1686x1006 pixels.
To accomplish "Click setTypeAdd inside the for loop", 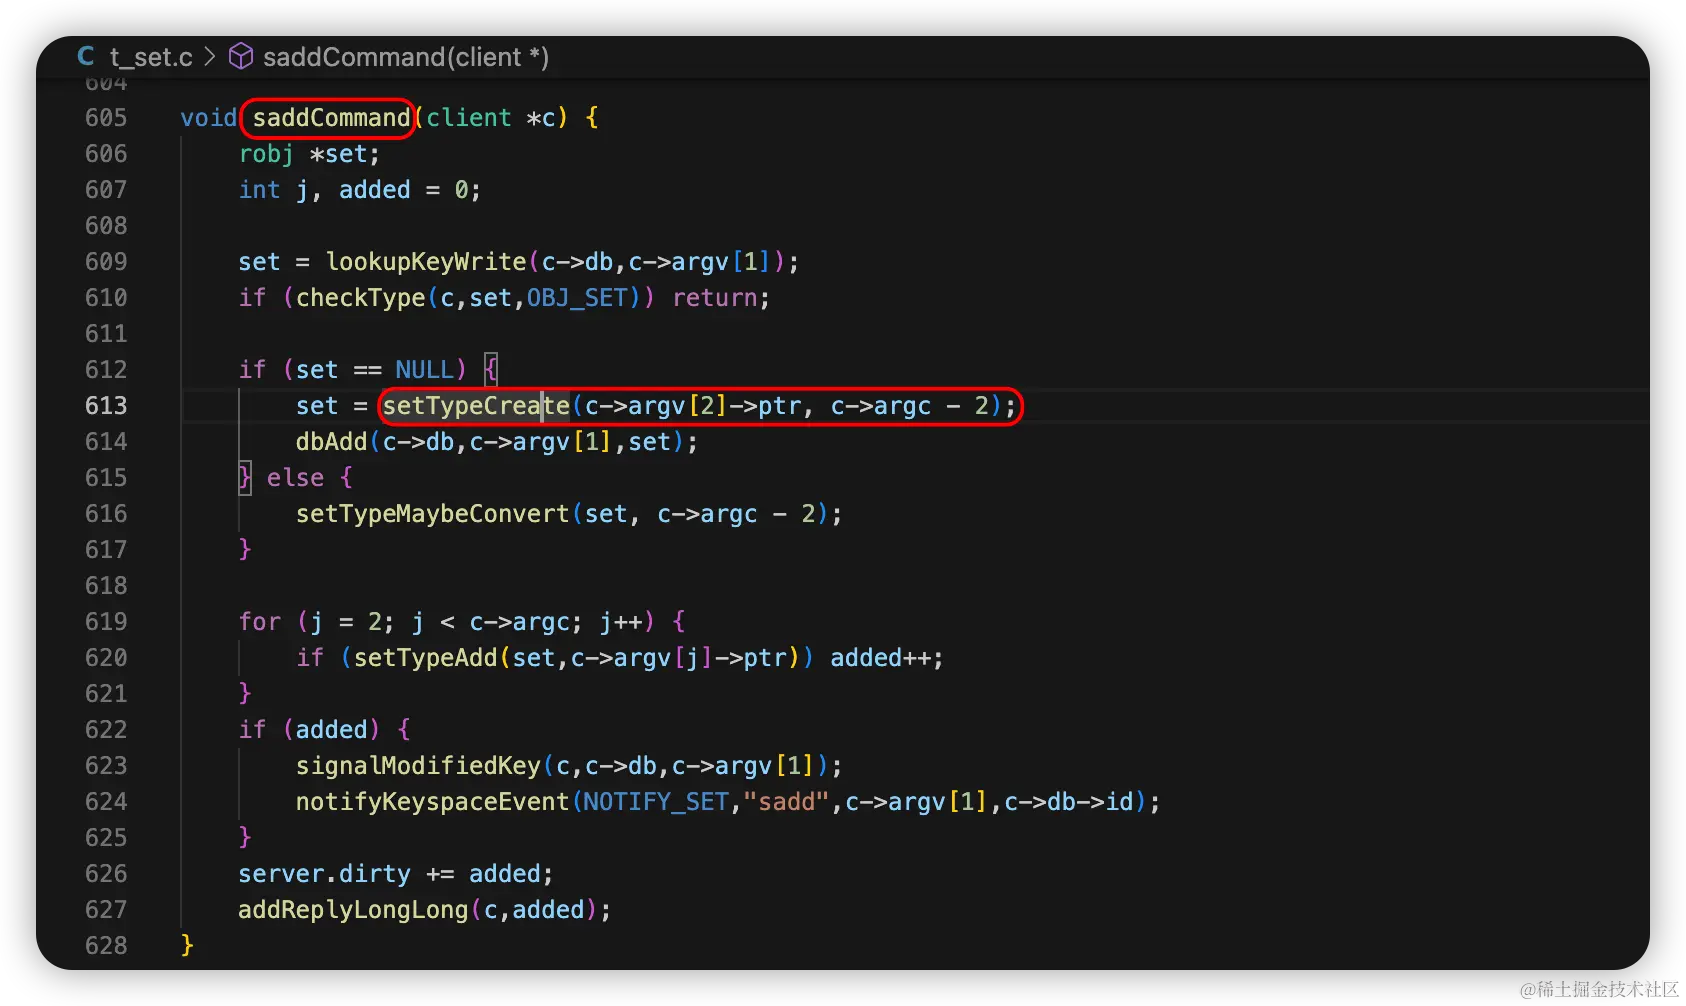I will pos(426,658).
